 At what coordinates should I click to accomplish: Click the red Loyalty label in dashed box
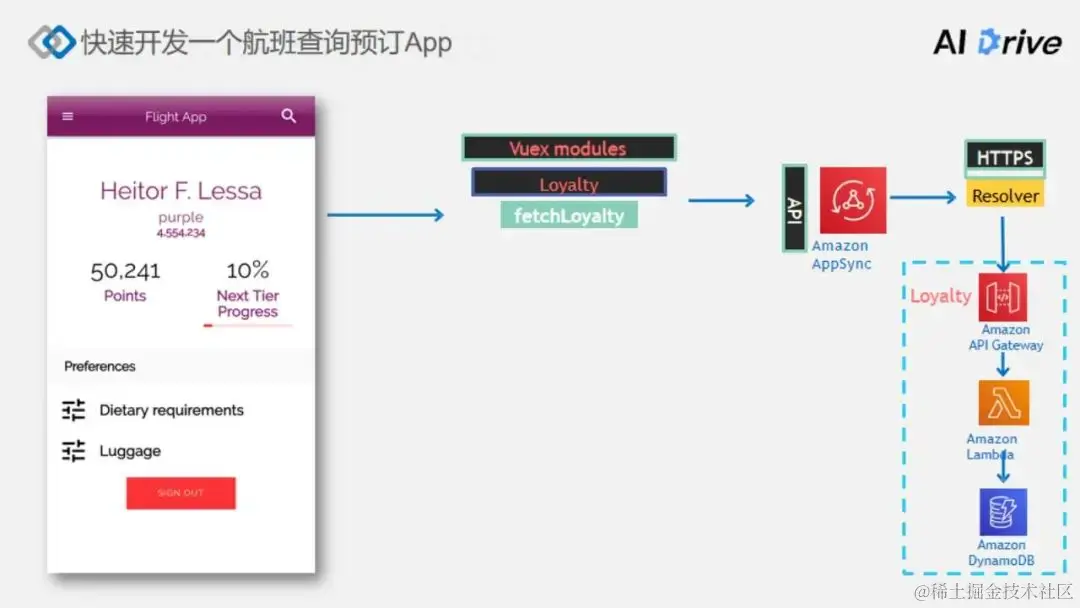pos(940,296)
